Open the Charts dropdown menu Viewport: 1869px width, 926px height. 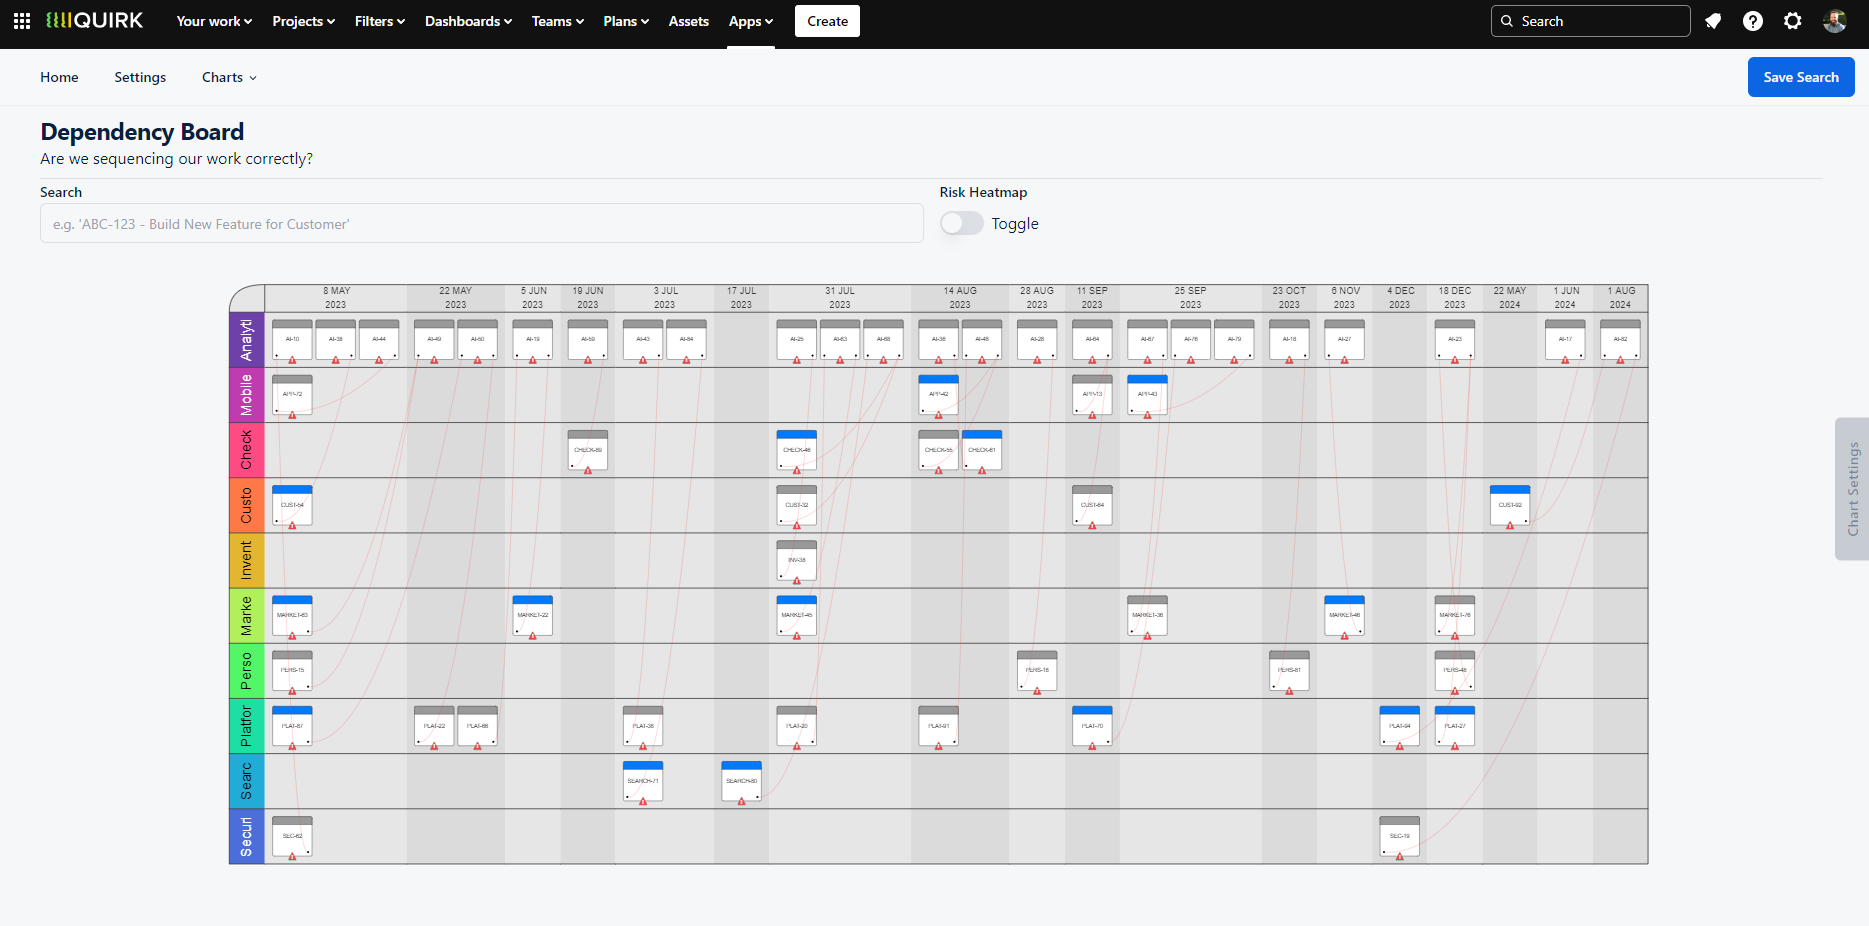pyautogui.click(x=229, y=77)
